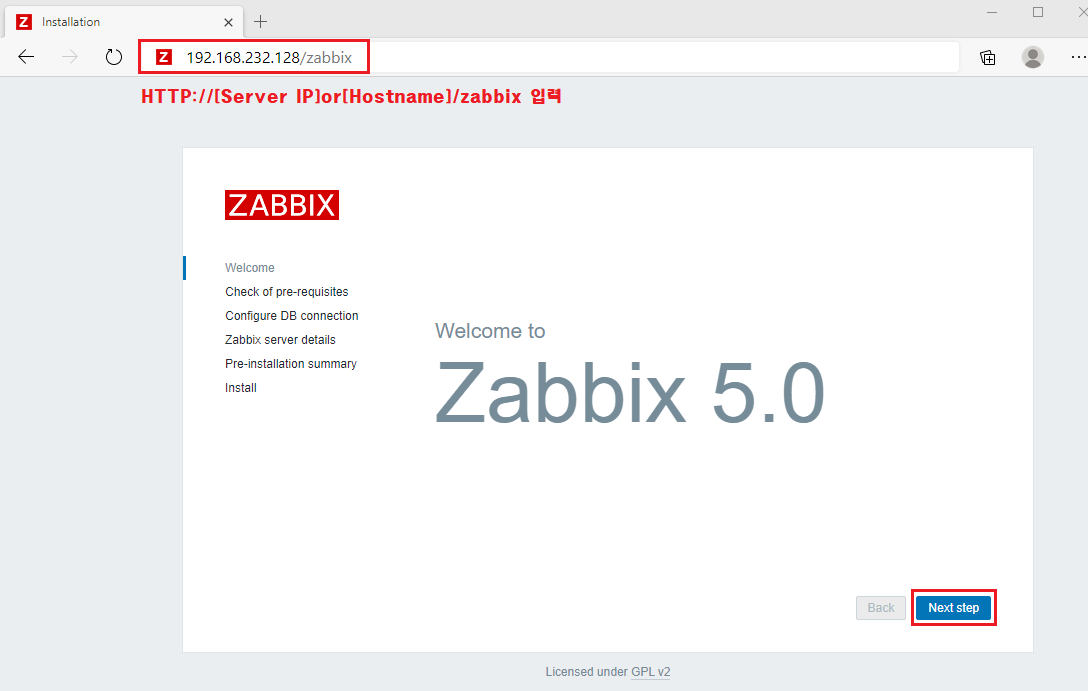Click the Next step button

point(953,608)
